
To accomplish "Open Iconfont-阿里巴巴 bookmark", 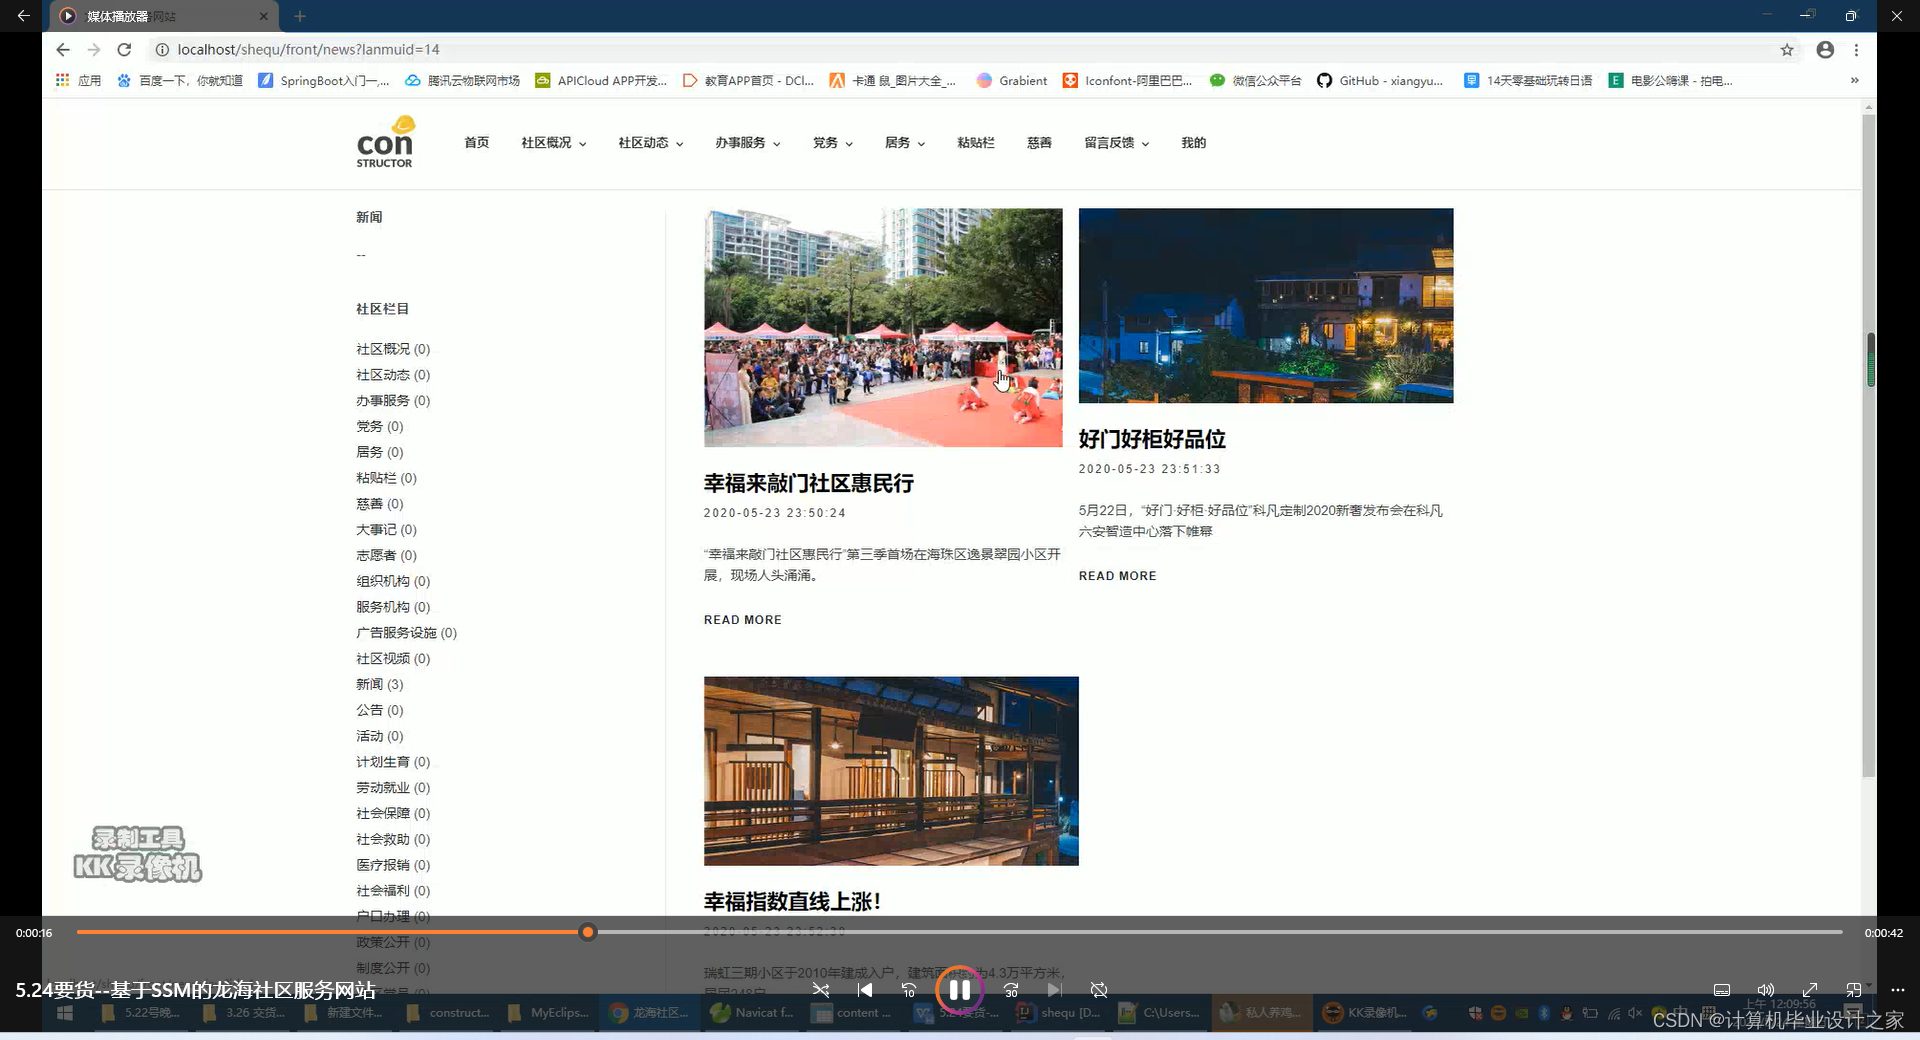I will pyautogui.click(x=1127, y=80).
